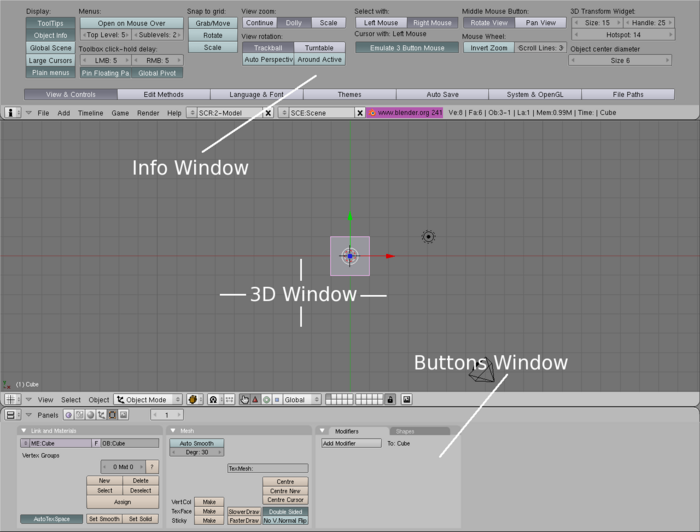Viewport: 700px width, 532px height.
Task: Collapse the 3D view header menus triangle
Action: [x=29, y=399]
